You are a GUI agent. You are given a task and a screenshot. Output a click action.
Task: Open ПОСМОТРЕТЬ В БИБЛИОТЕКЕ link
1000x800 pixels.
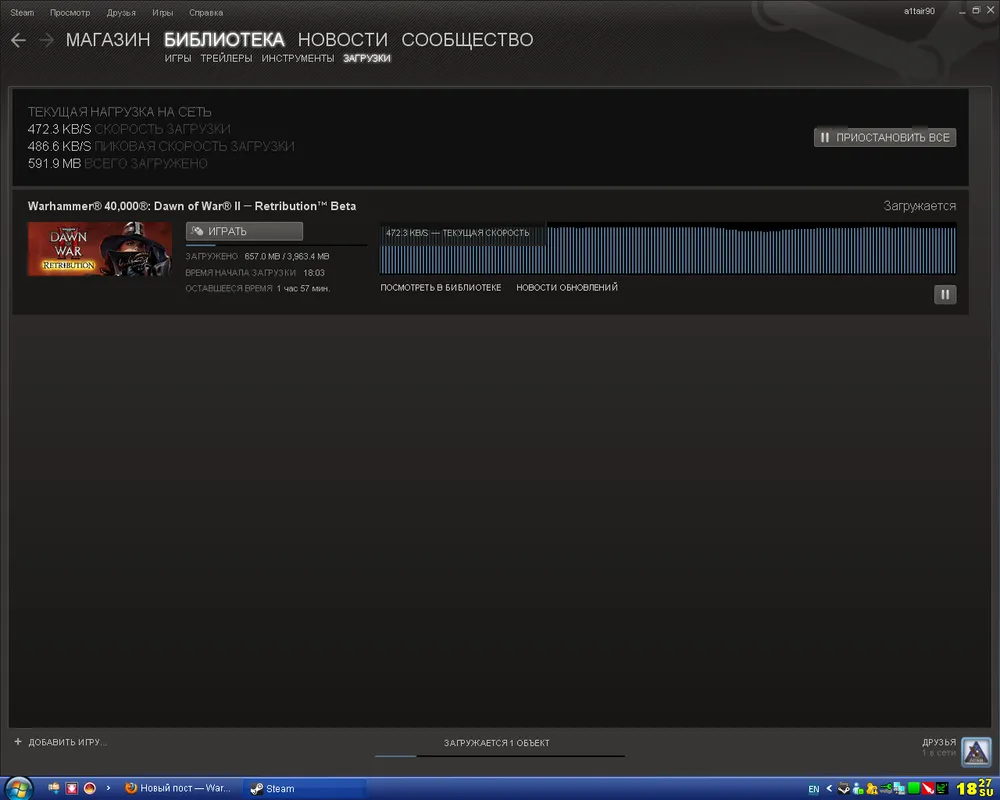[x=441, y=288]
